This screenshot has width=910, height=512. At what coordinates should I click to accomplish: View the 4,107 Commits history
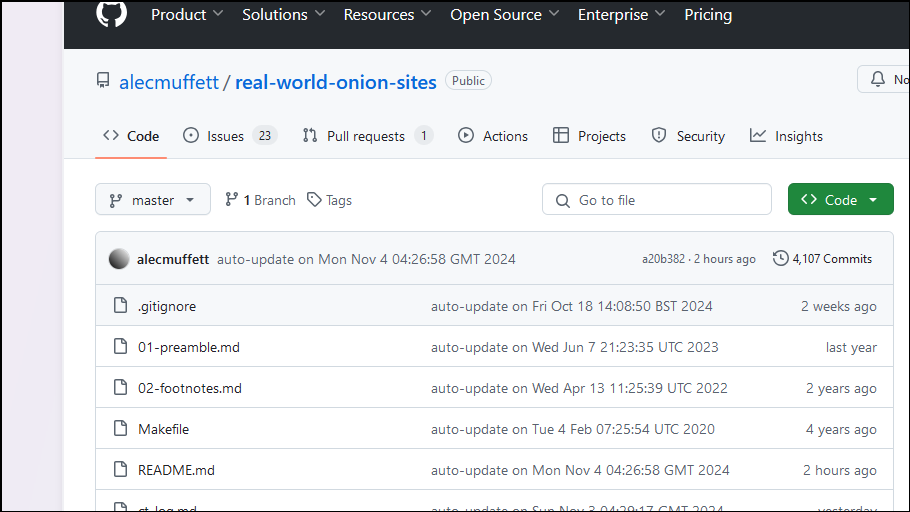(x=822, y=259)
